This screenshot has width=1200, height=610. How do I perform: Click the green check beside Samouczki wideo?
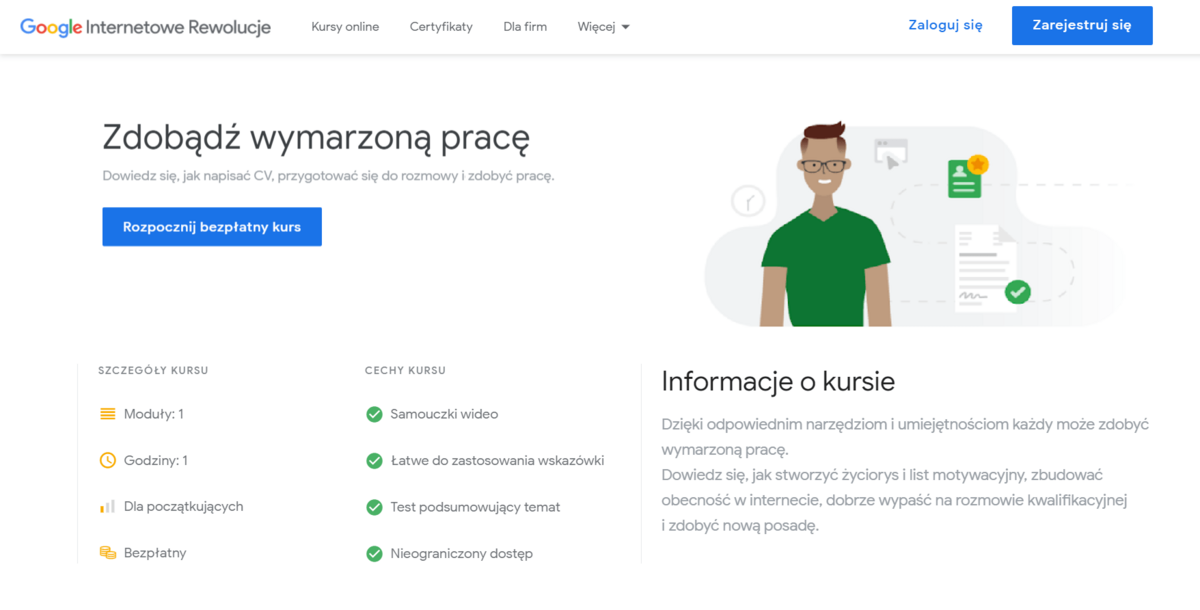tap(375, 414)
